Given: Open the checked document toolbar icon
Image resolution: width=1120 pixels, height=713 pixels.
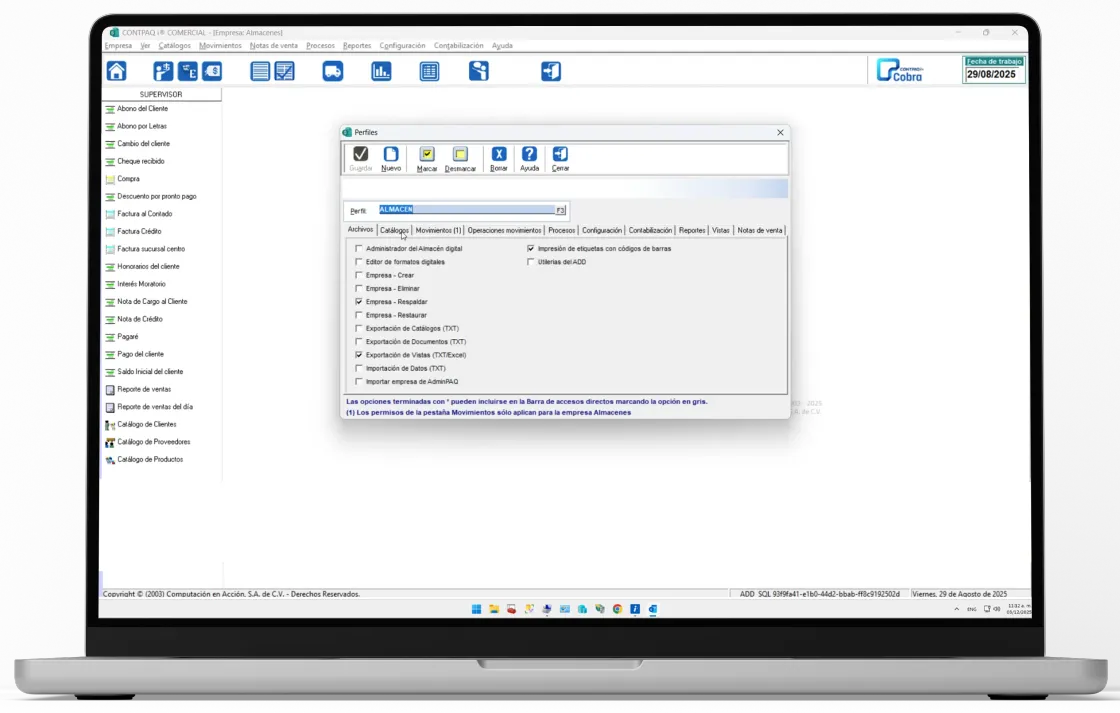Looking at the screenshot, I should point(284,71).
